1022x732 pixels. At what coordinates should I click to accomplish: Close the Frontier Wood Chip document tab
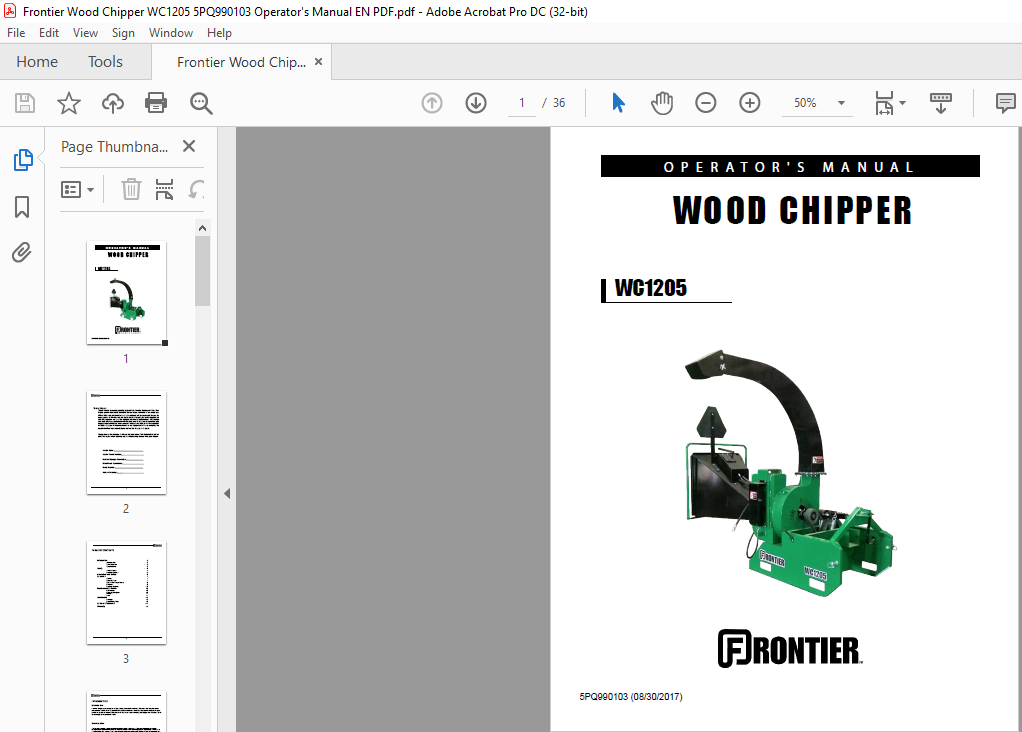coord(318,61)
